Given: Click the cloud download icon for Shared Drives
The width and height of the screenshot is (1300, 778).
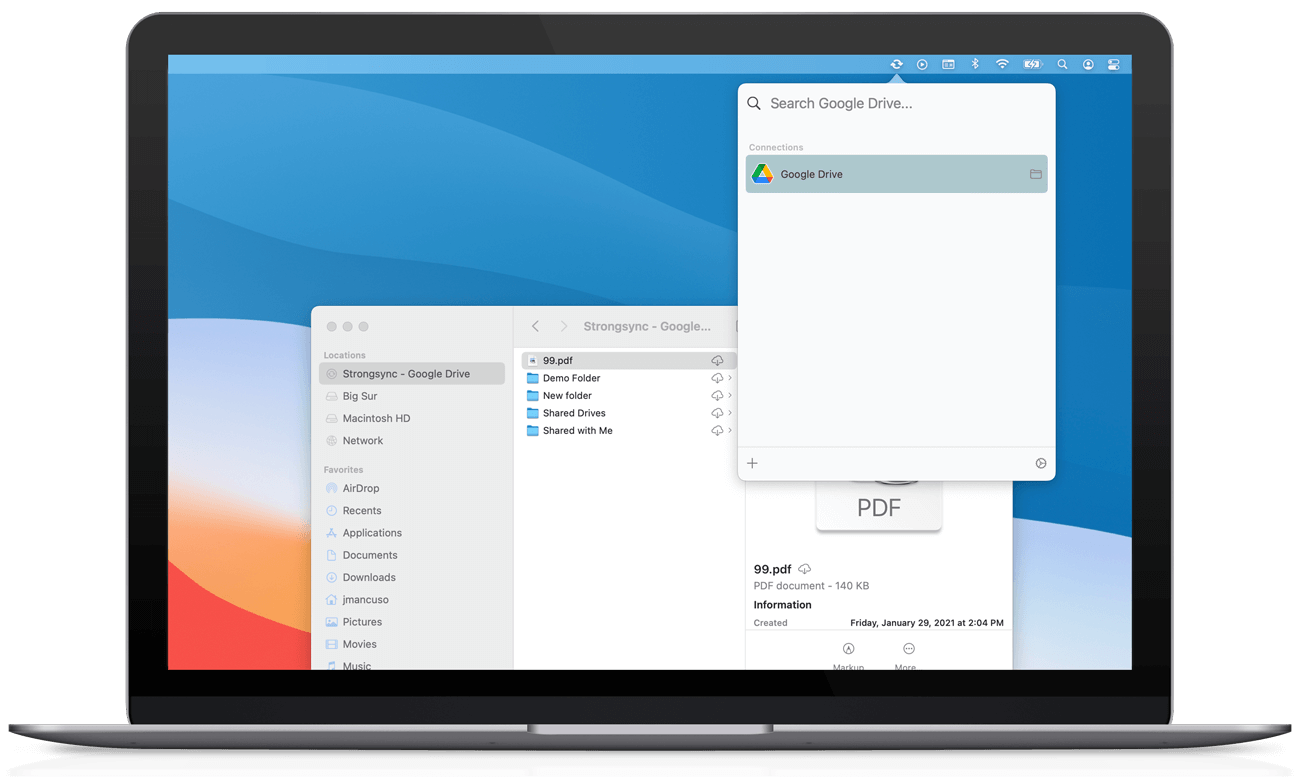Looking at the screenshot, I should (717, 413).
